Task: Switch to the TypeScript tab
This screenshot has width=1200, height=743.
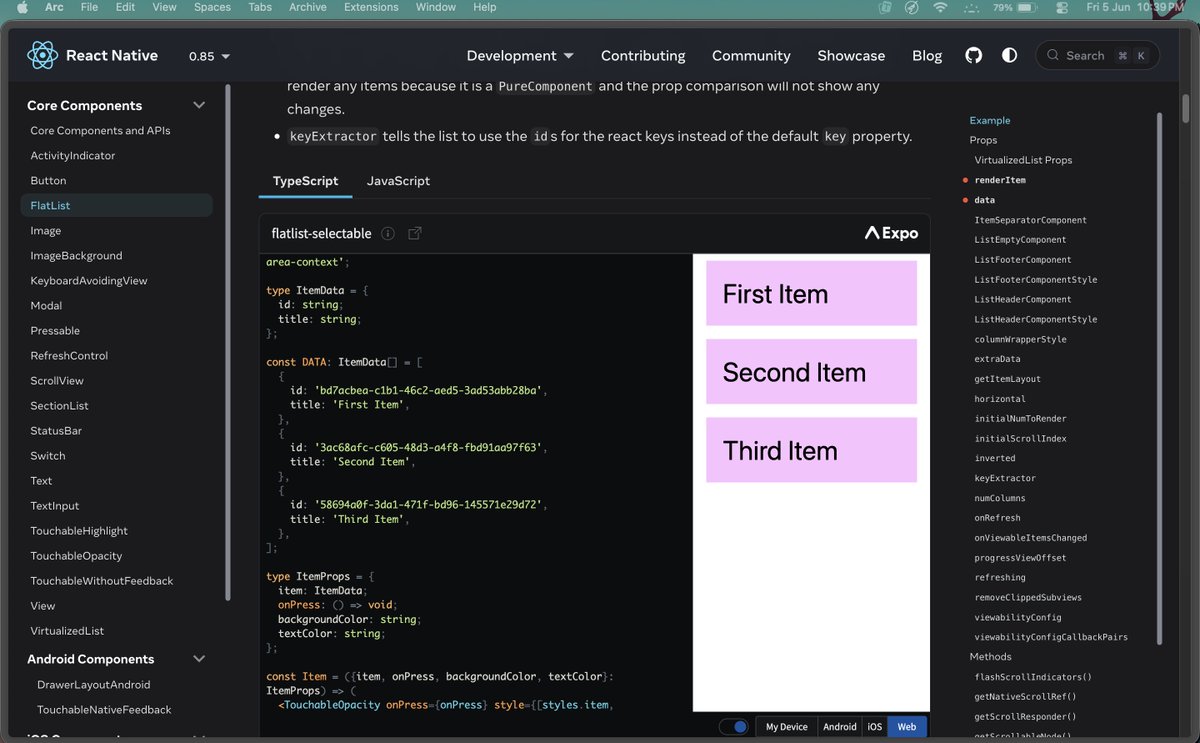Action: pyautogui.click(x=305, y=181)
